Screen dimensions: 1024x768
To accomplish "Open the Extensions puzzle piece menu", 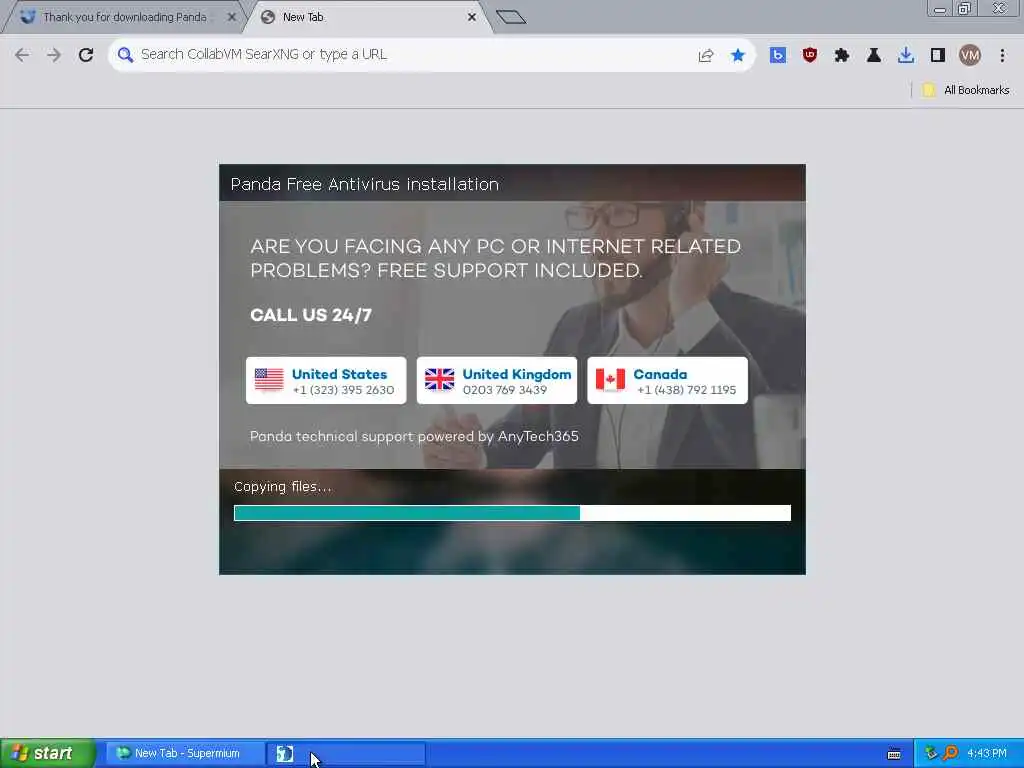I will 842,56.
